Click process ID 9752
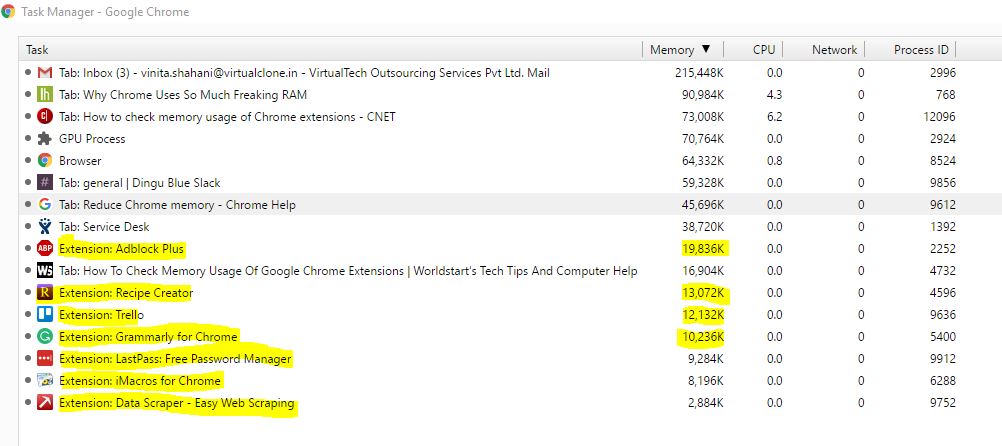Viewport: 1002px width, 446px height. 943,403
